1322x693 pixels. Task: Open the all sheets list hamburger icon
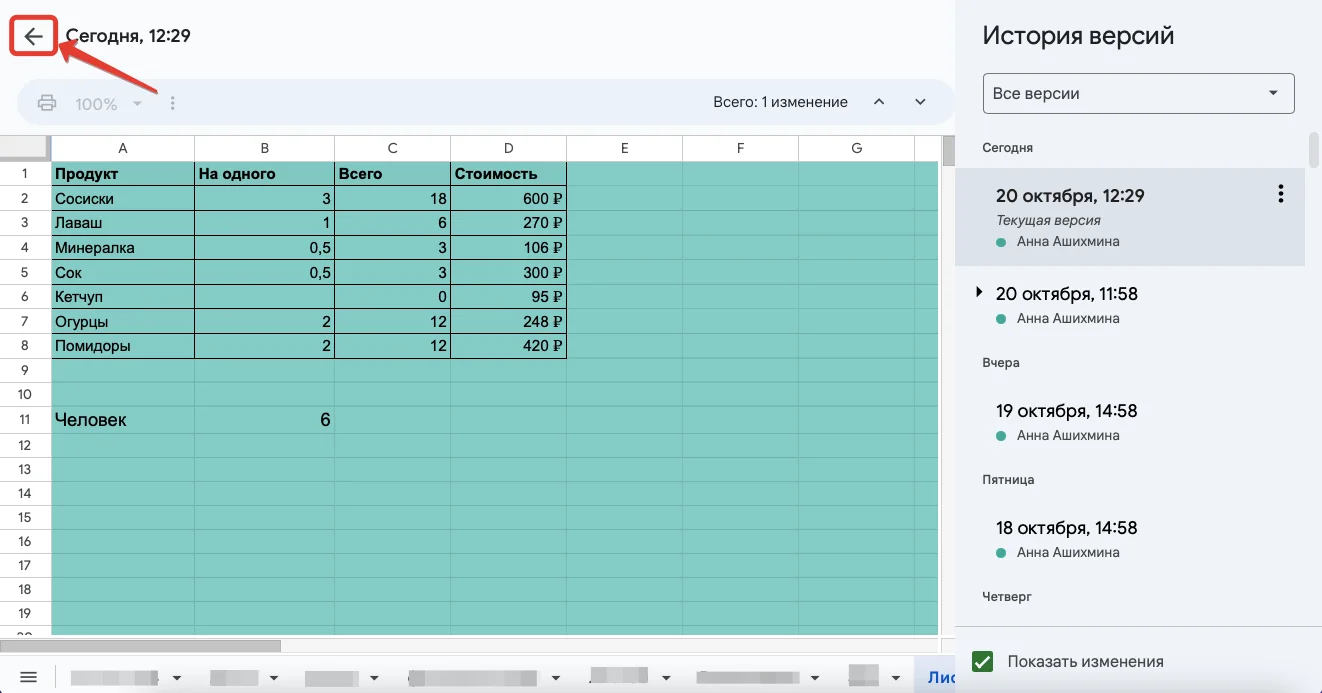(28, 677)
